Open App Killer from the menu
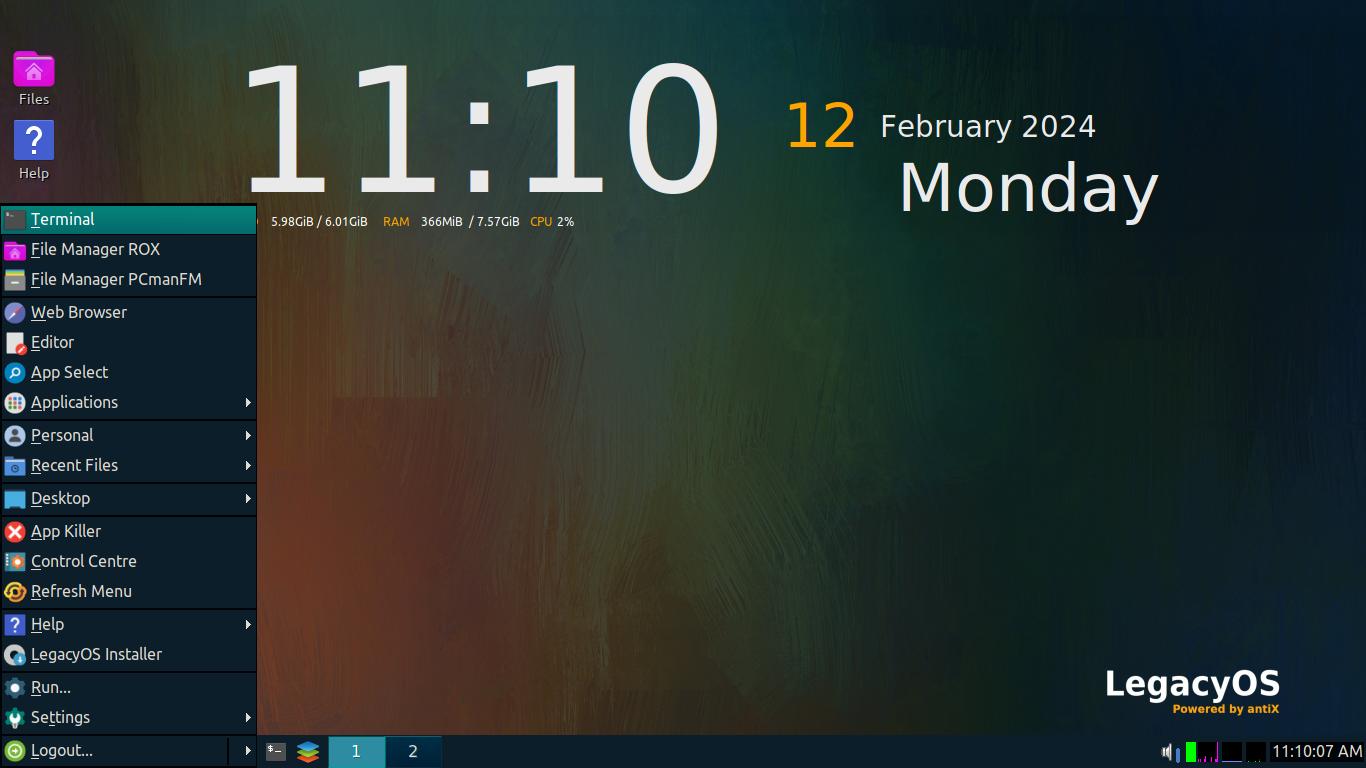Screen dimensions: 1366x768 pos(129,531)
